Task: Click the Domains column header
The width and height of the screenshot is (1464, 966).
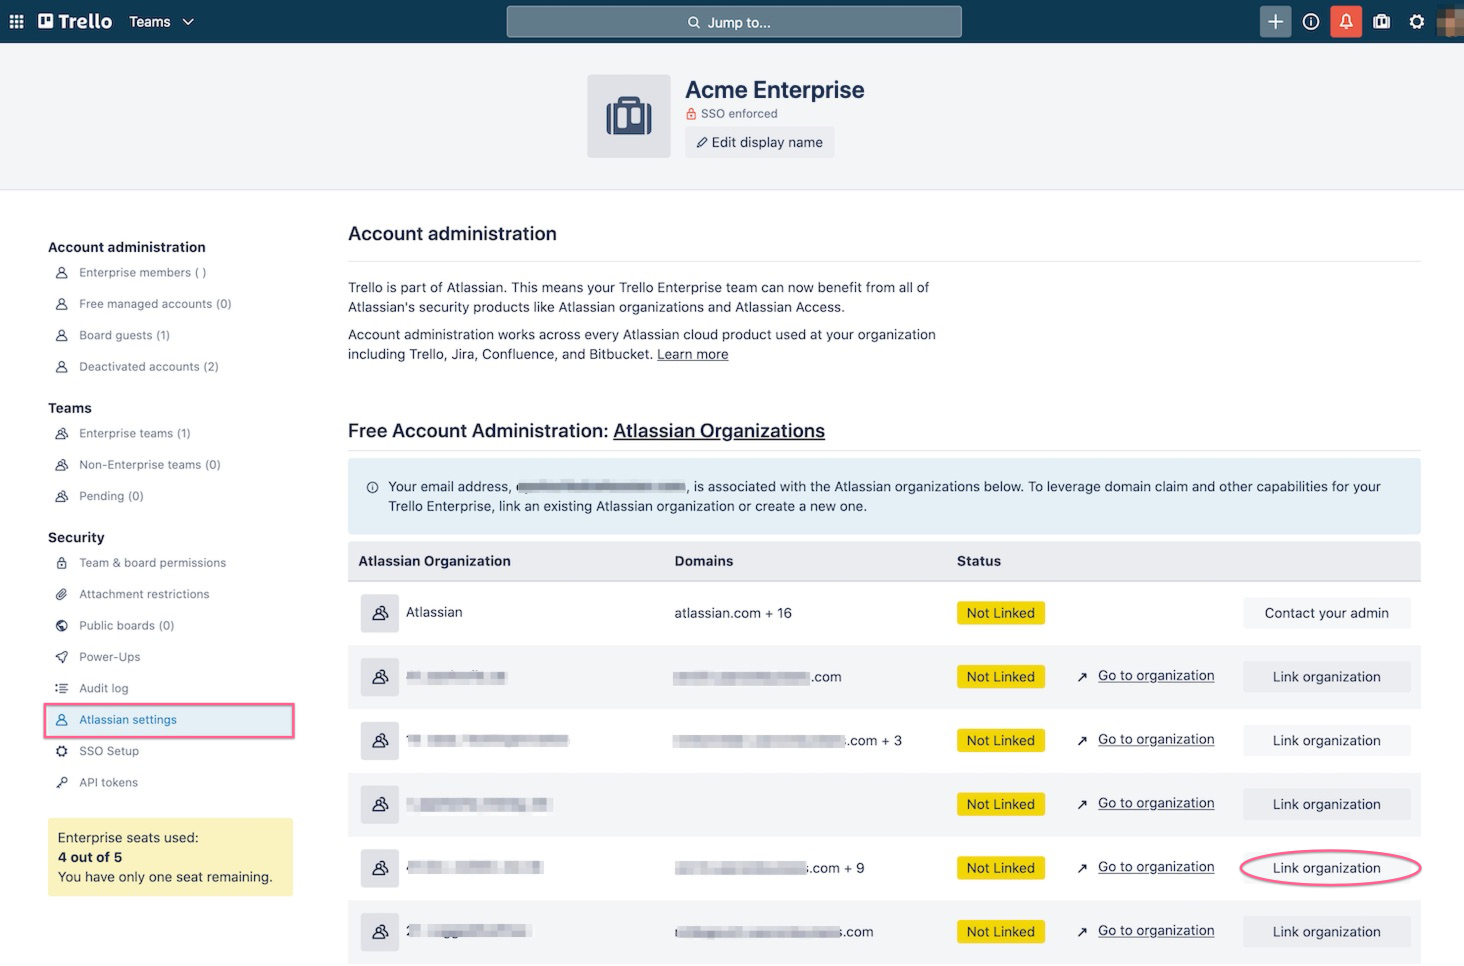Action: (x=703, y=561)
